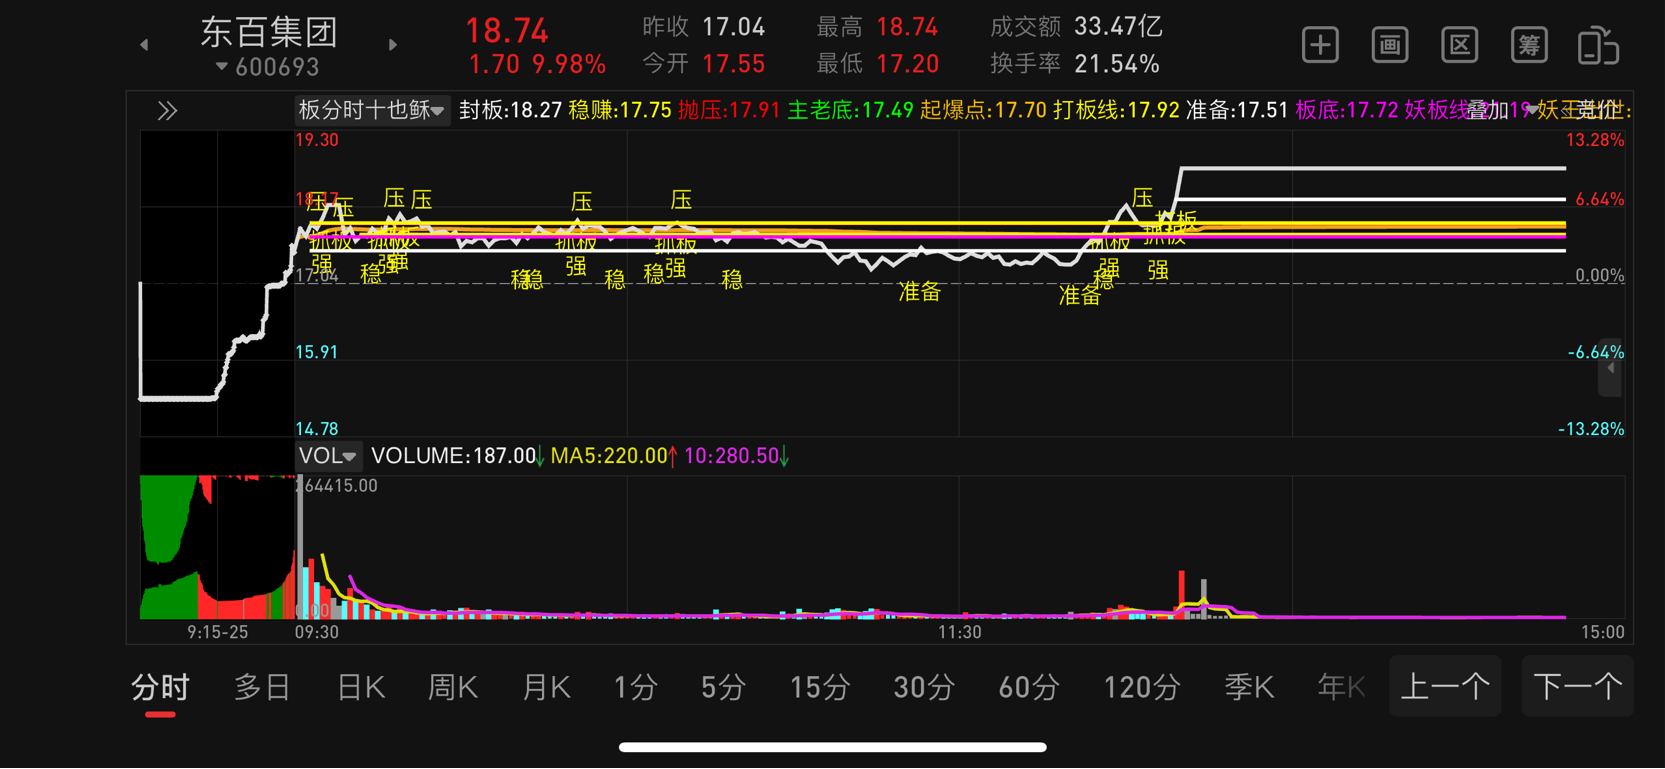The height and width of the screenshot is (769, 1665).
Task: Switch to the 年K tab
Action: click(x=1341, y=687)
